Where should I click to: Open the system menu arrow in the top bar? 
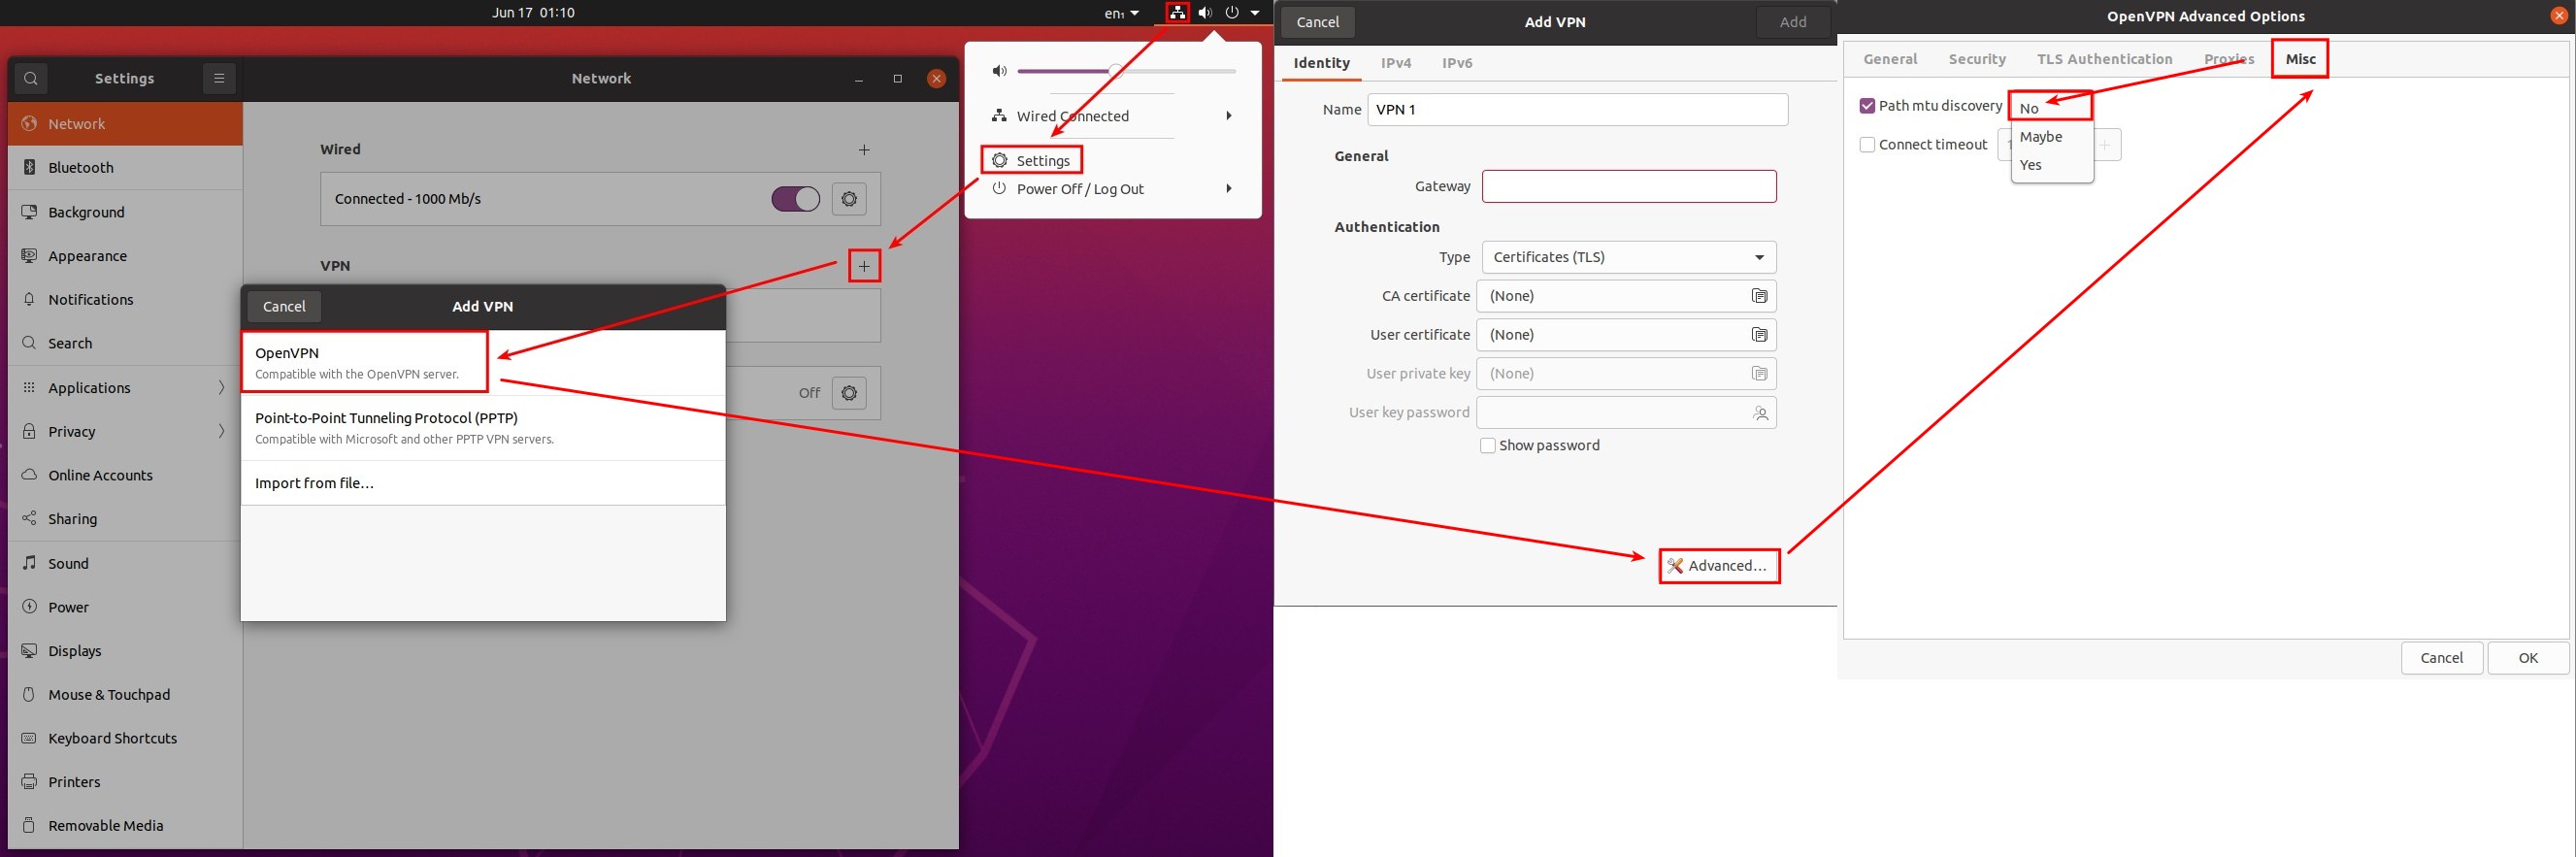tap(1255, 13)
